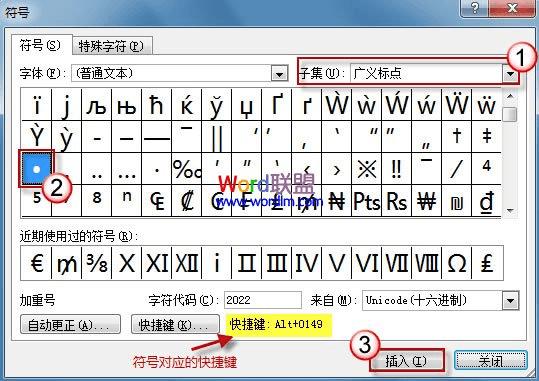Choose the Pts peseta symbol
The height and width of the screenshot is (381, 539).
(x=366, y=200)
